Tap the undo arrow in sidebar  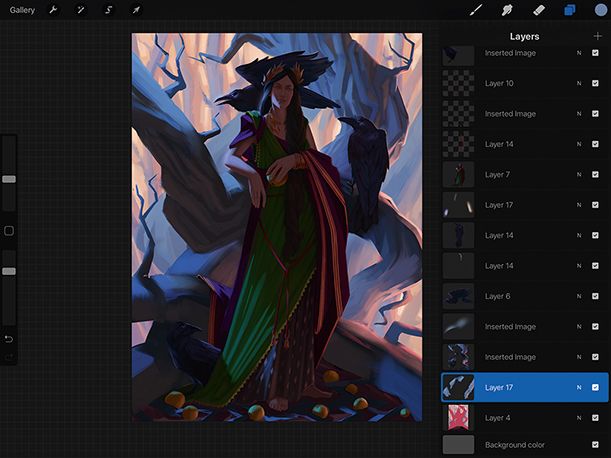(9, 338)
